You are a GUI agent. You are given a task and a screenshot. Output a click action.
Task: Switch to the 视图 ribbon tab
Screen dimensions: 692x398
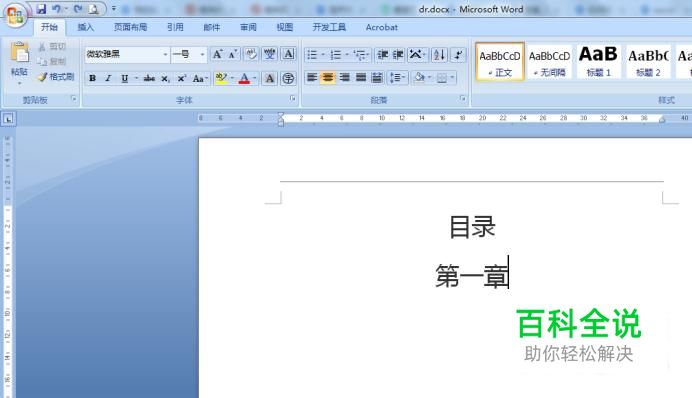coord(285,27)
